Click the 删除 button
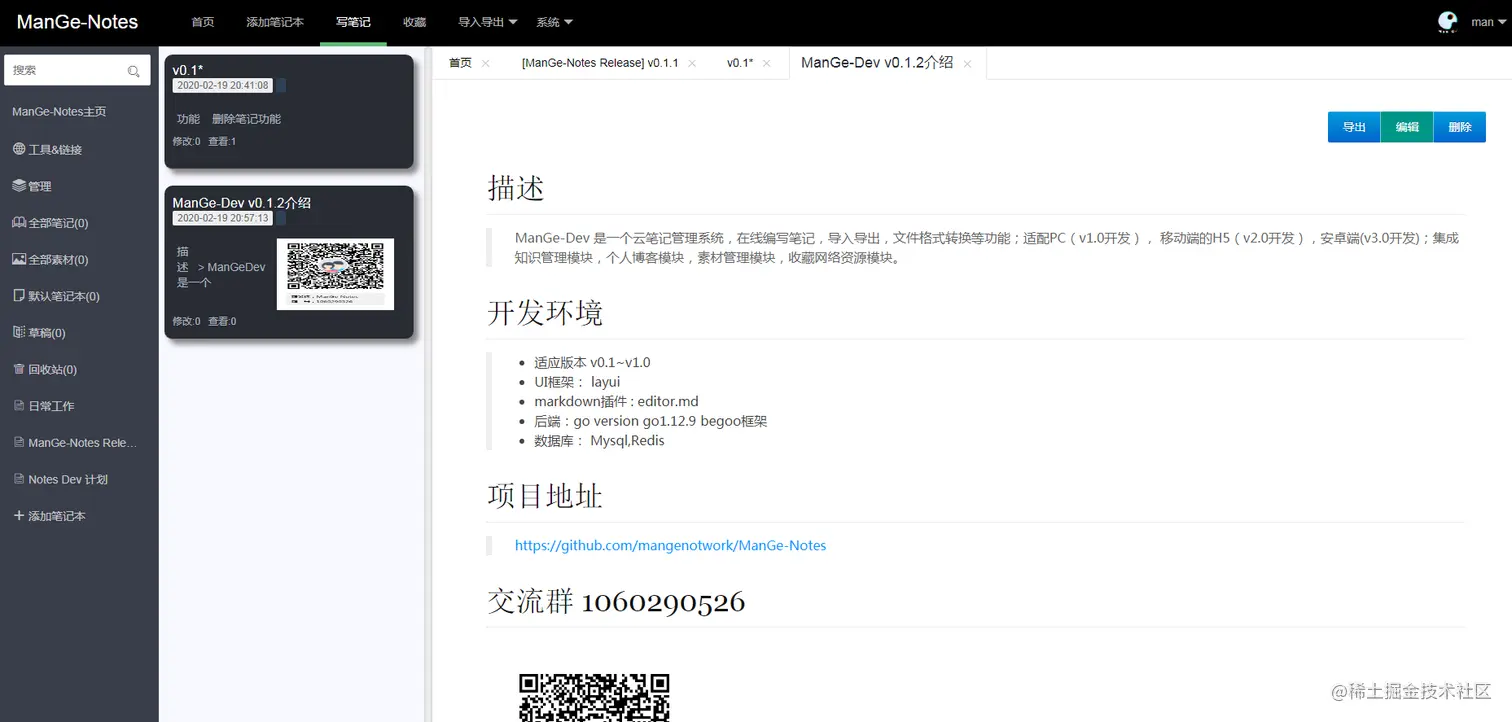Screen dimensions: 1512x722 point(1460,127)
